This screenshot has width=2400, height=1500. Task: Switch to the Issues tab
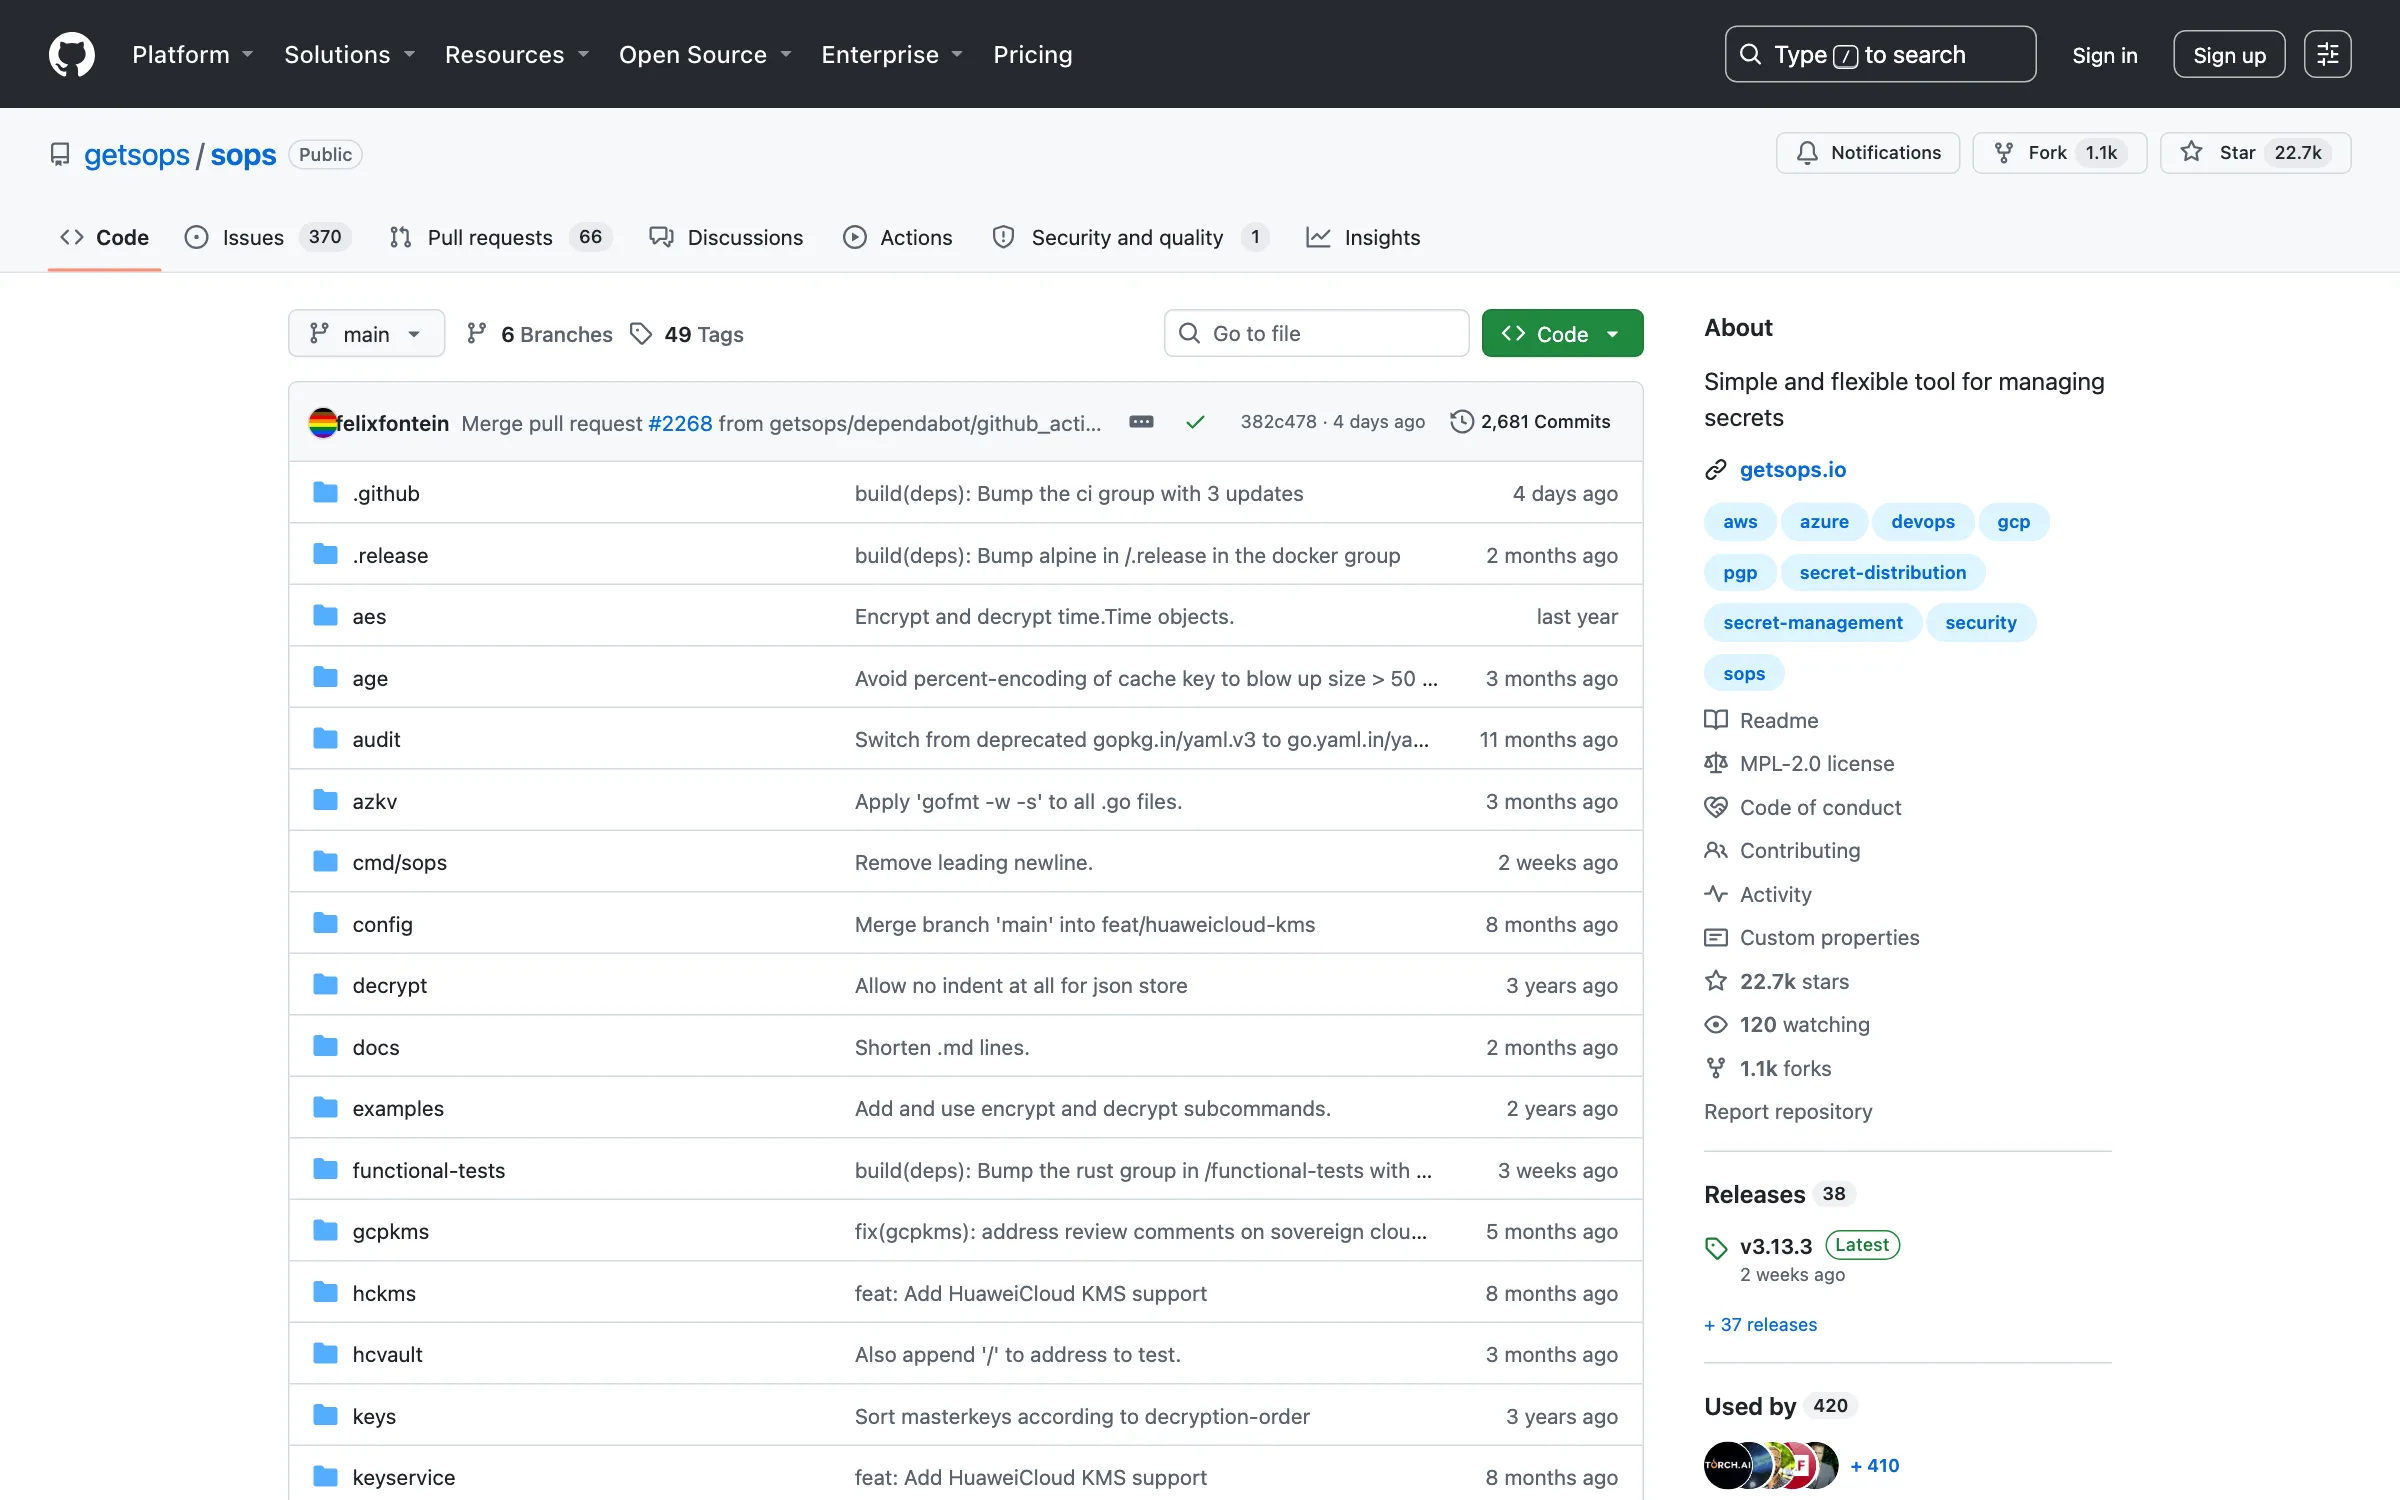point(267,237)
